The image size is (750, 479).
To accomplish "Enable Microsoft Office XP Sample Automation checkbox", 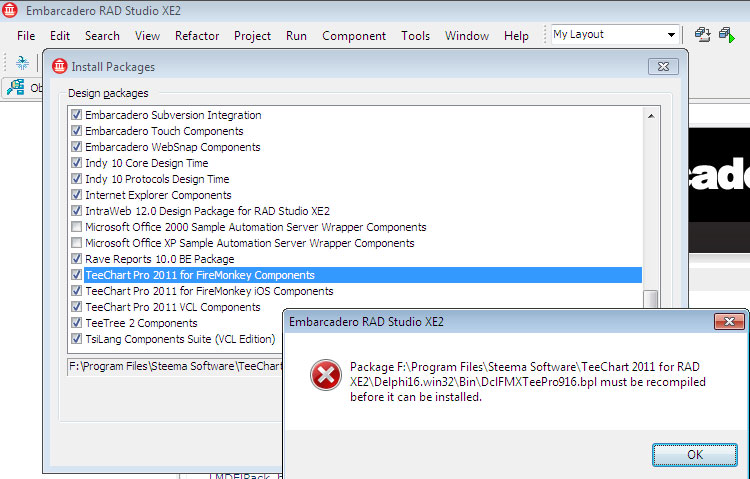I will click(76, 243).
